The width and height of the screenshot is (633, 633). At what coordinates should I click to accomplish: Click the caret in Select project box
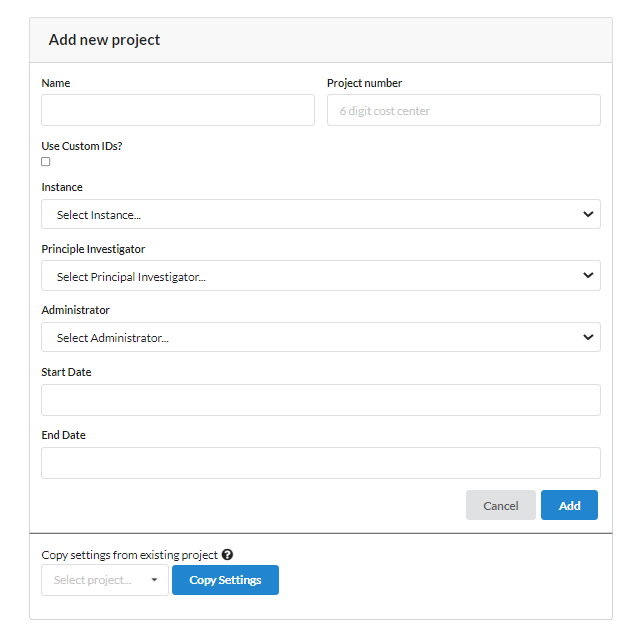pyautogui.click(x=154, y=580)
